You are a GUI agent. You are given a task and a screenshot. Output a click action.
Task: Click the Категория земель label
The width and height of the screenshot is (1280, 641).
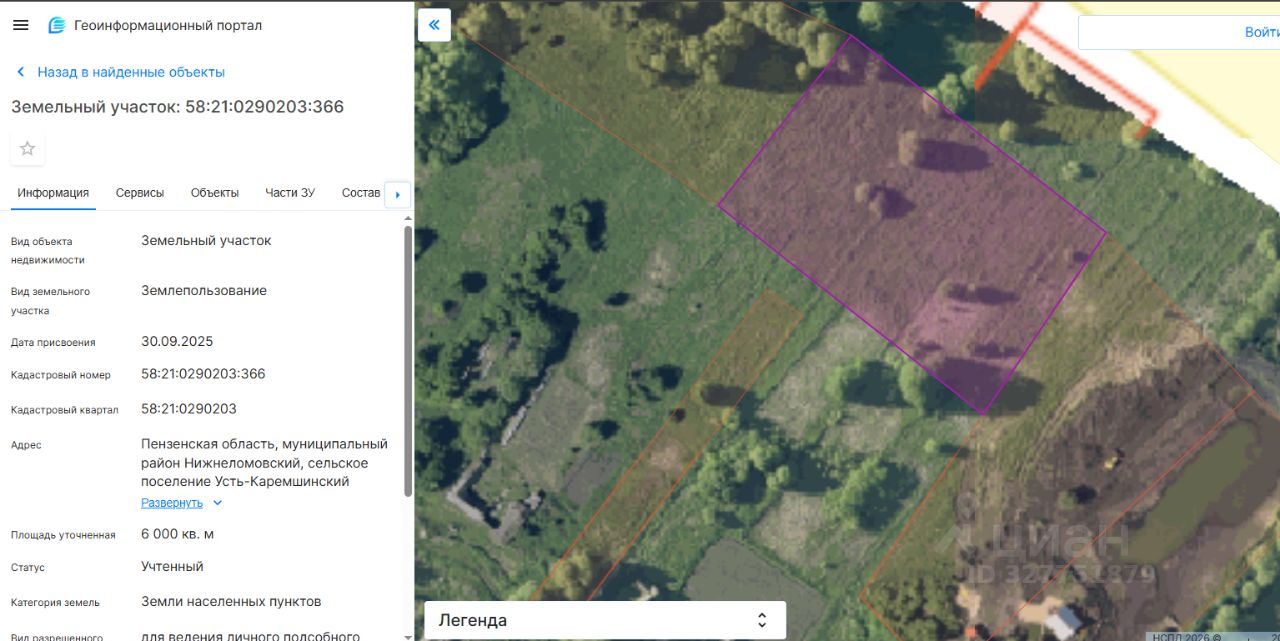pos(55,603)
